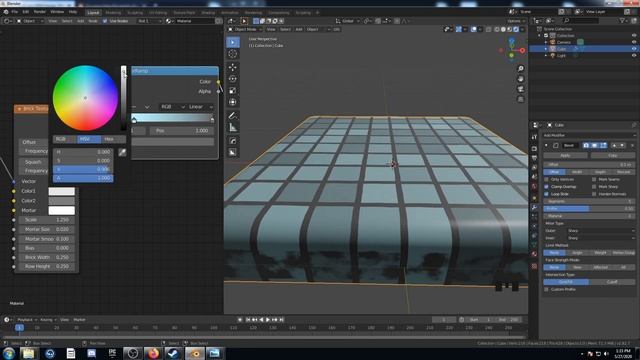Image resolution: width=640 pixels, height=360 pixels.
Task: Set Limit Method to Angle
Action: coord(577,253)
